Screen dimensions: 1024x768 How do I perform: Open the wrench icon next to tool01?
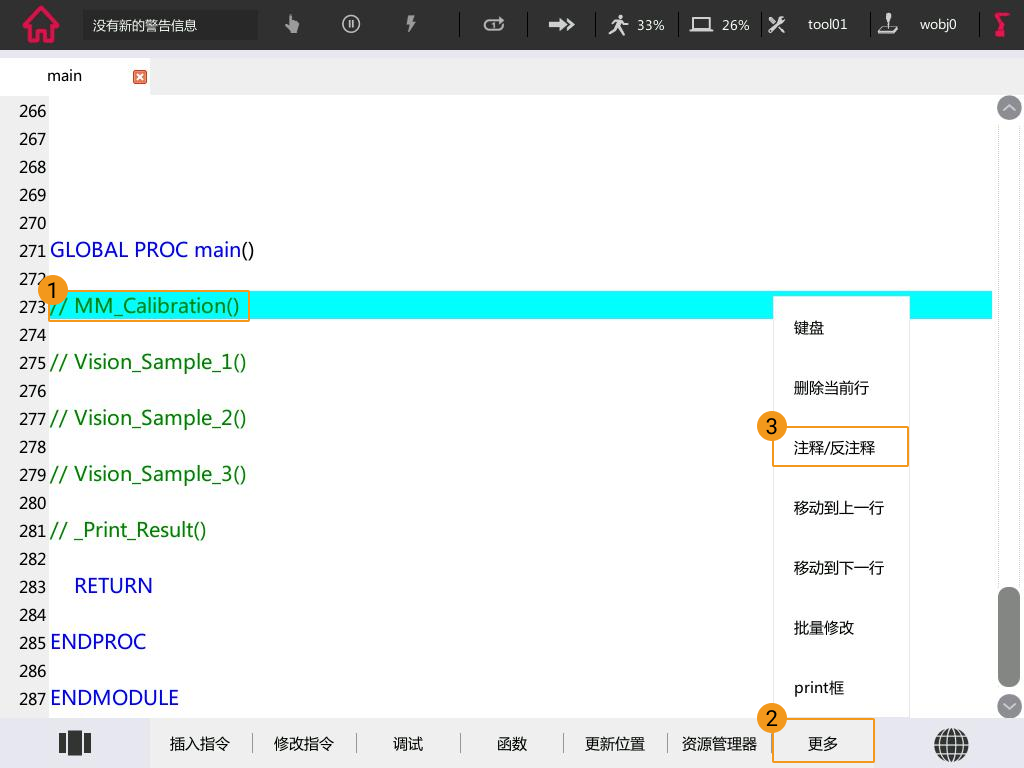coord(777,24)
